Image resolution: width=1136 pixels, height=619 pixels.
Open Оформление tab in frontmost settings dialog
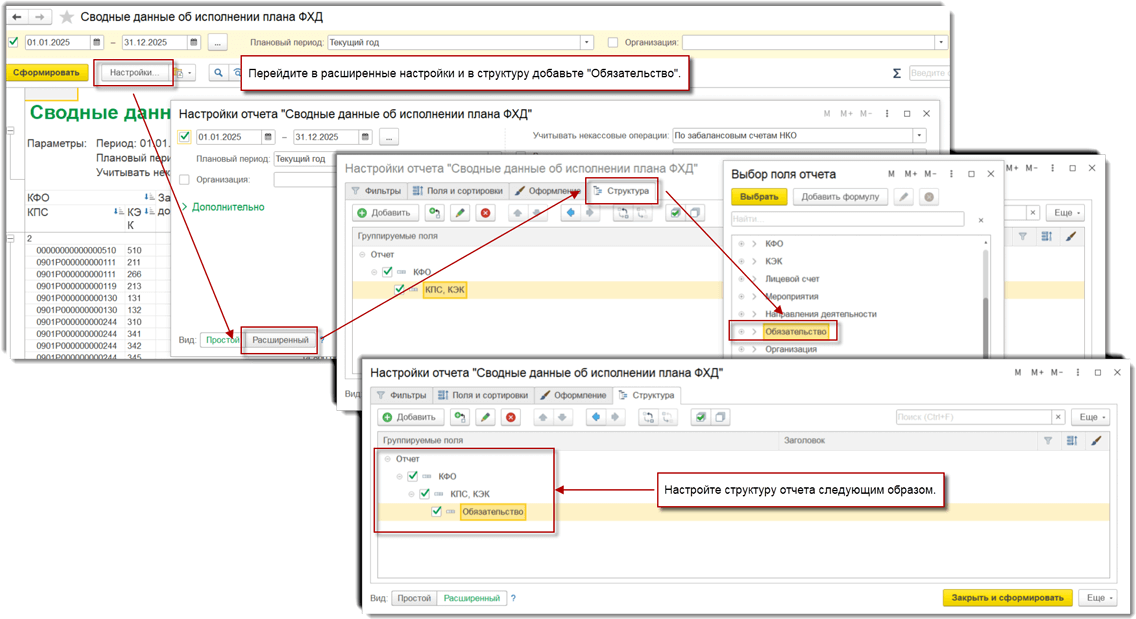click(573, 395)
